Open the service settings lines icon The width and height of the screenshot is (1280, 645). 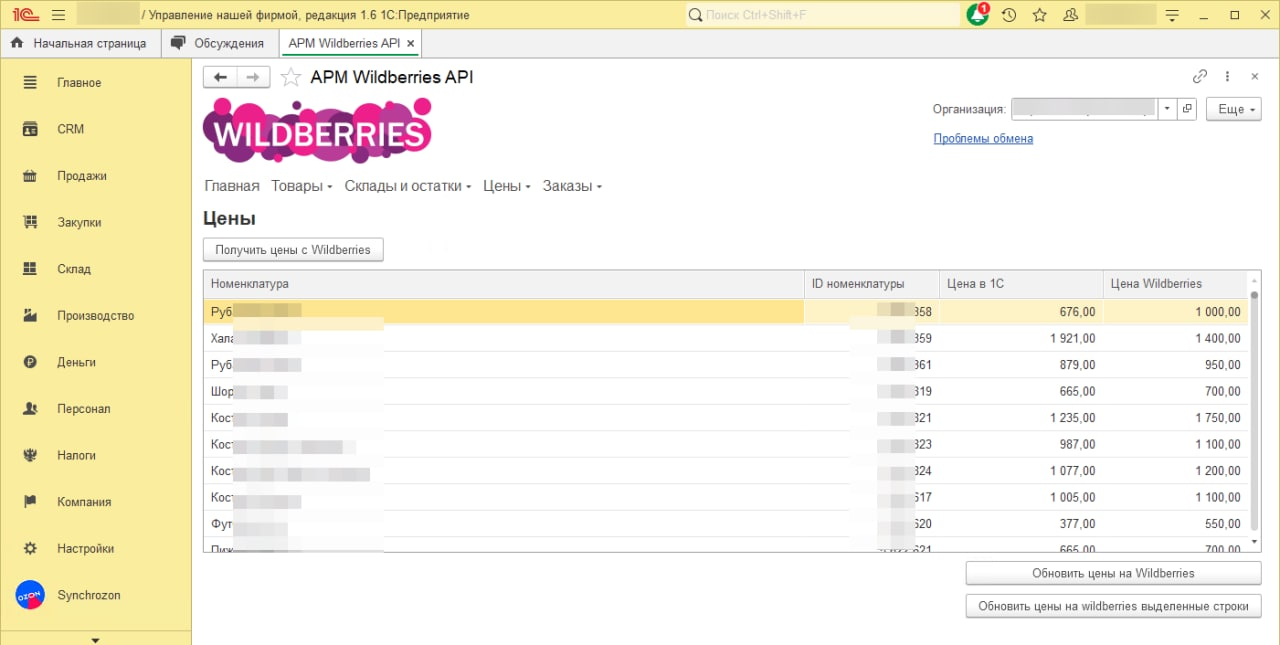[x=1173, y=15]
